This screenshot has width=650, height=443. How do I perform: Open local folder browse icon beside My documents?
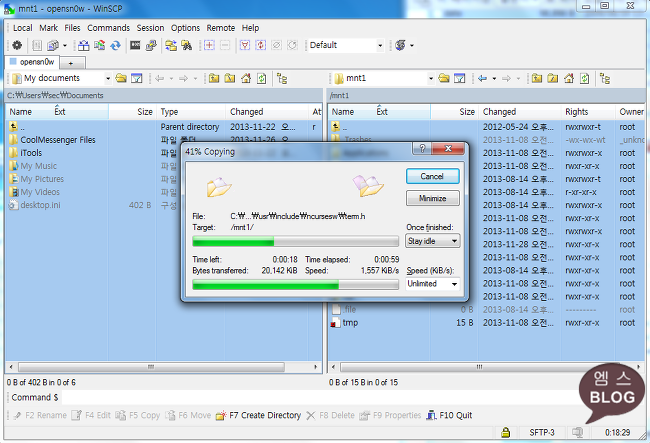(121, 78)
